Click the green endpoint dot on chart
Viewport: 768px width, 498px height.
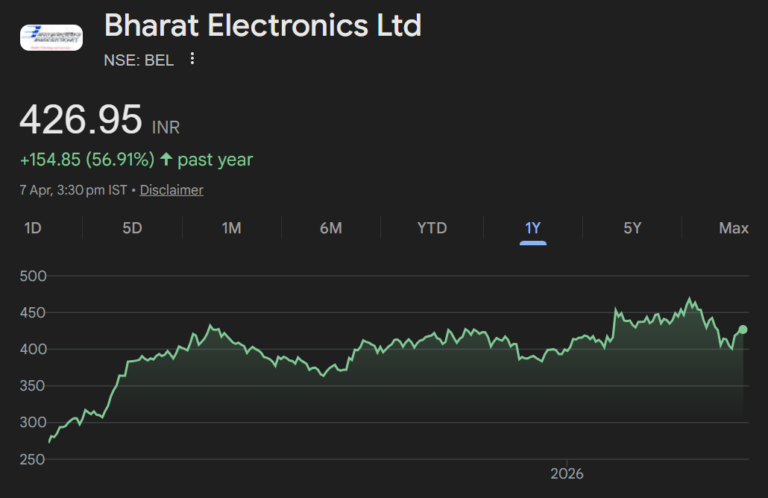point(743,330)
